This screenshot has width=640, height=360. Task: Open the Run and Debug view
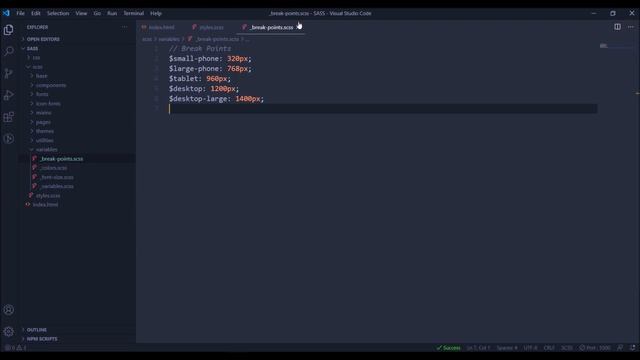[x=9, y=96]
